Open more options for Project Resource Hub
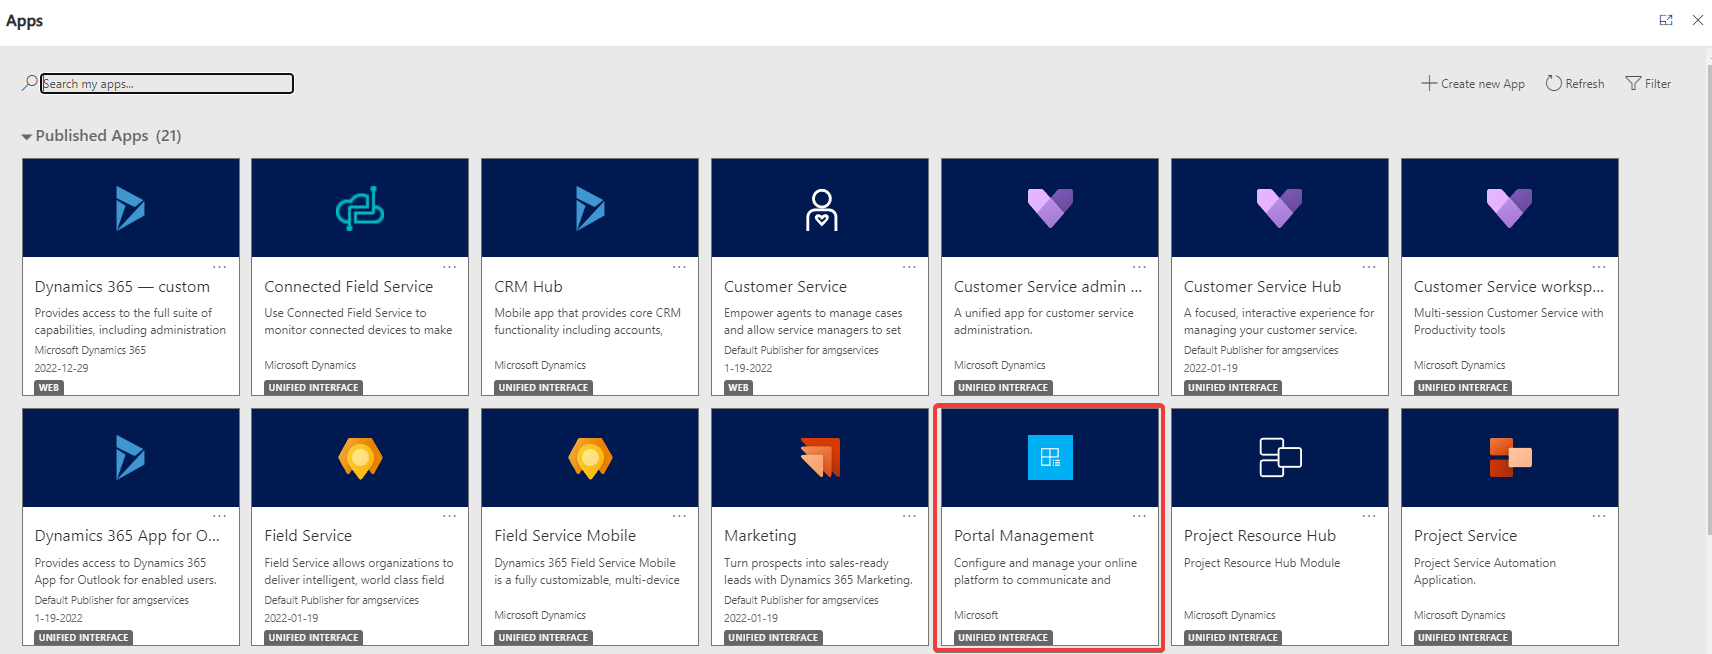 point(1370,516)
